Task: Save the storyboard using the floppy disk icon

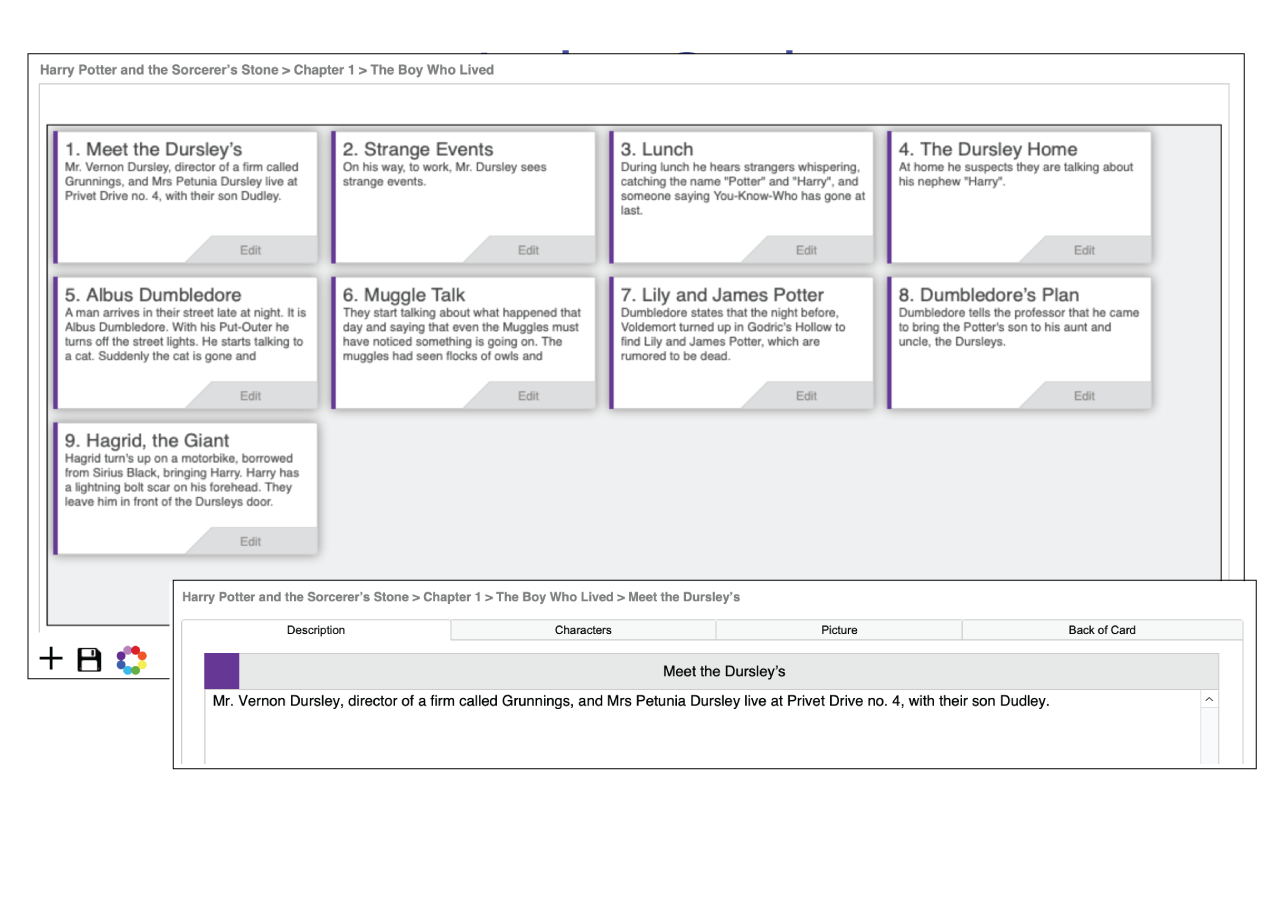Action: point(88,658)
